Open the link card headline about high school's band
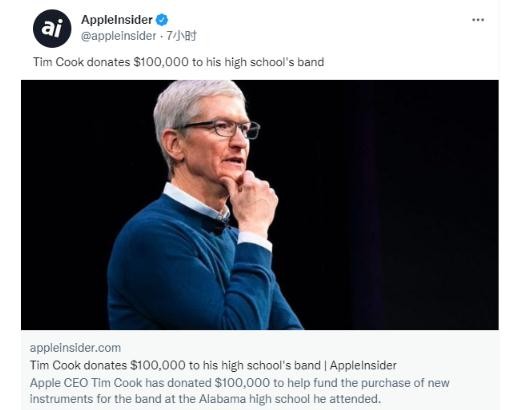Viewport: 523px width, 410px height. (x=213, y=365)
